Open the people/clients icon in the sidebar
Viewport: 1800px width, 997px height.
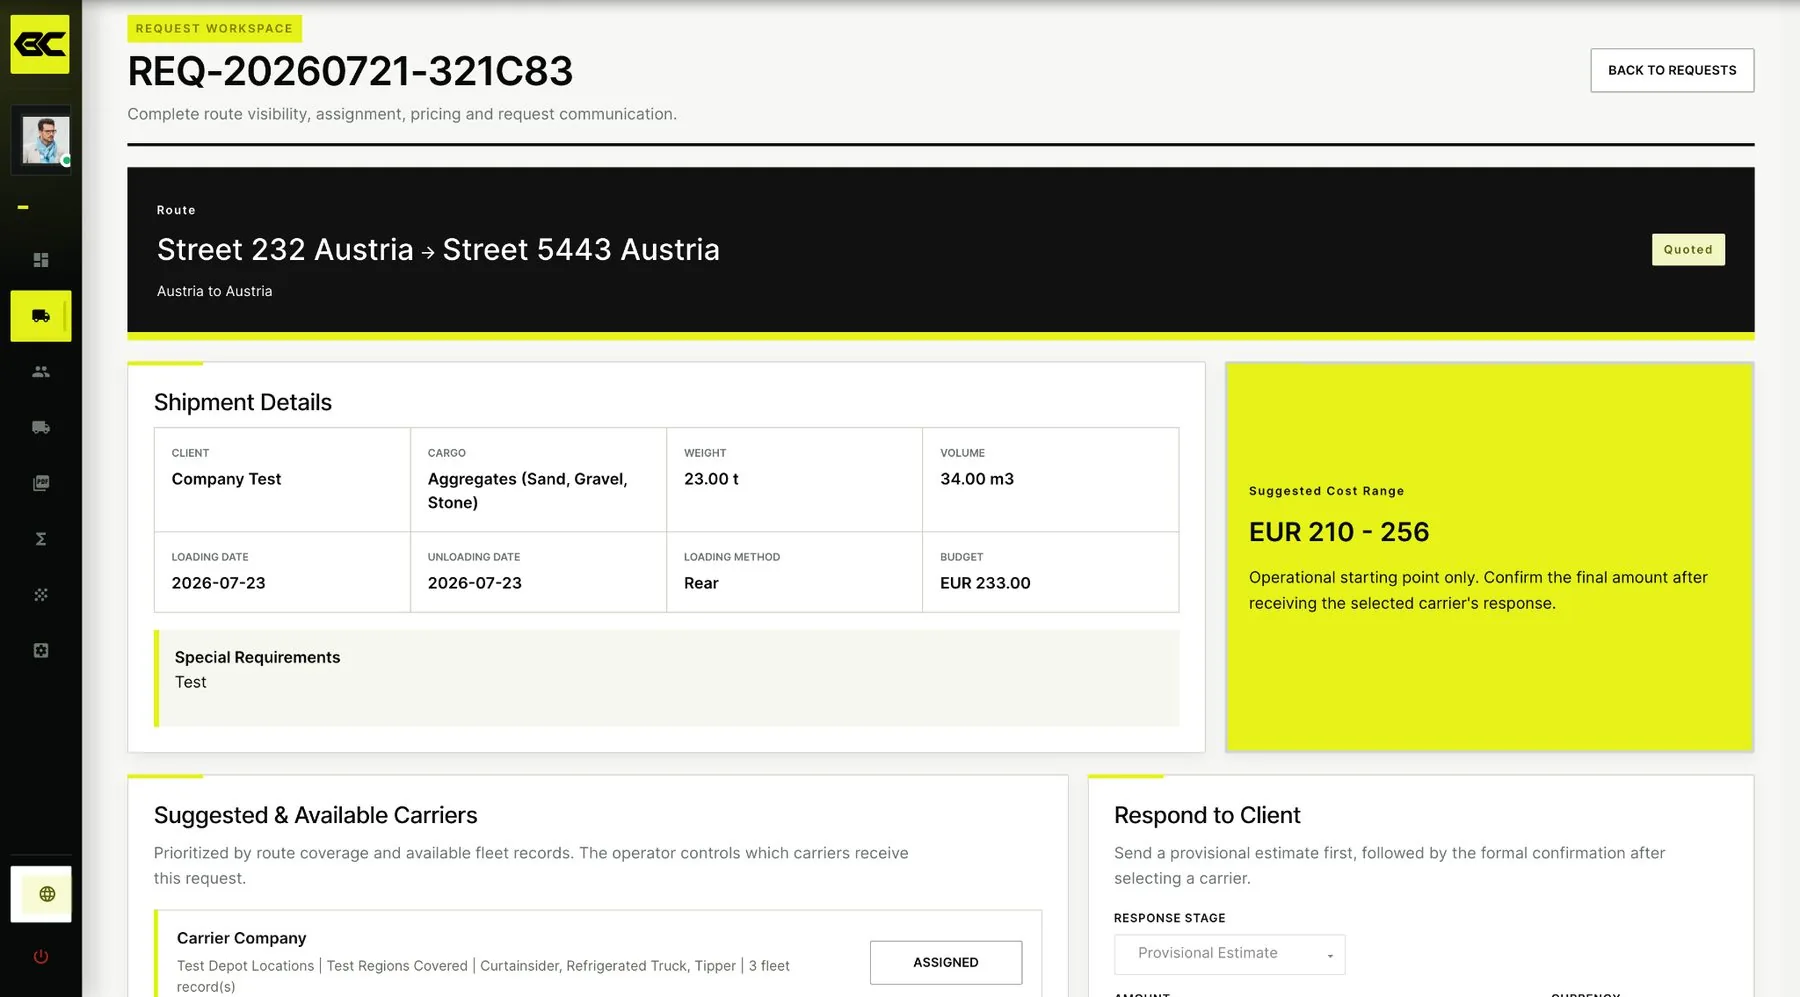coord(41,372)
